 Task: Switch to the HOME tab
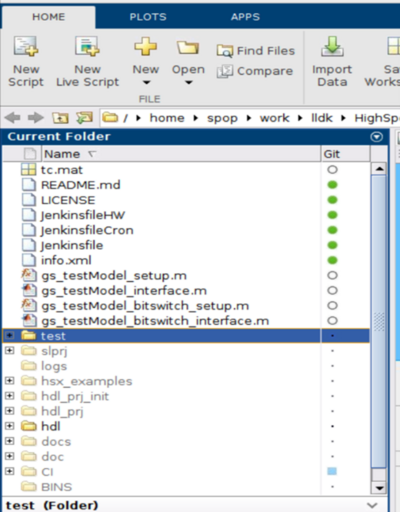pyautogui.click(x=49, y=17)
